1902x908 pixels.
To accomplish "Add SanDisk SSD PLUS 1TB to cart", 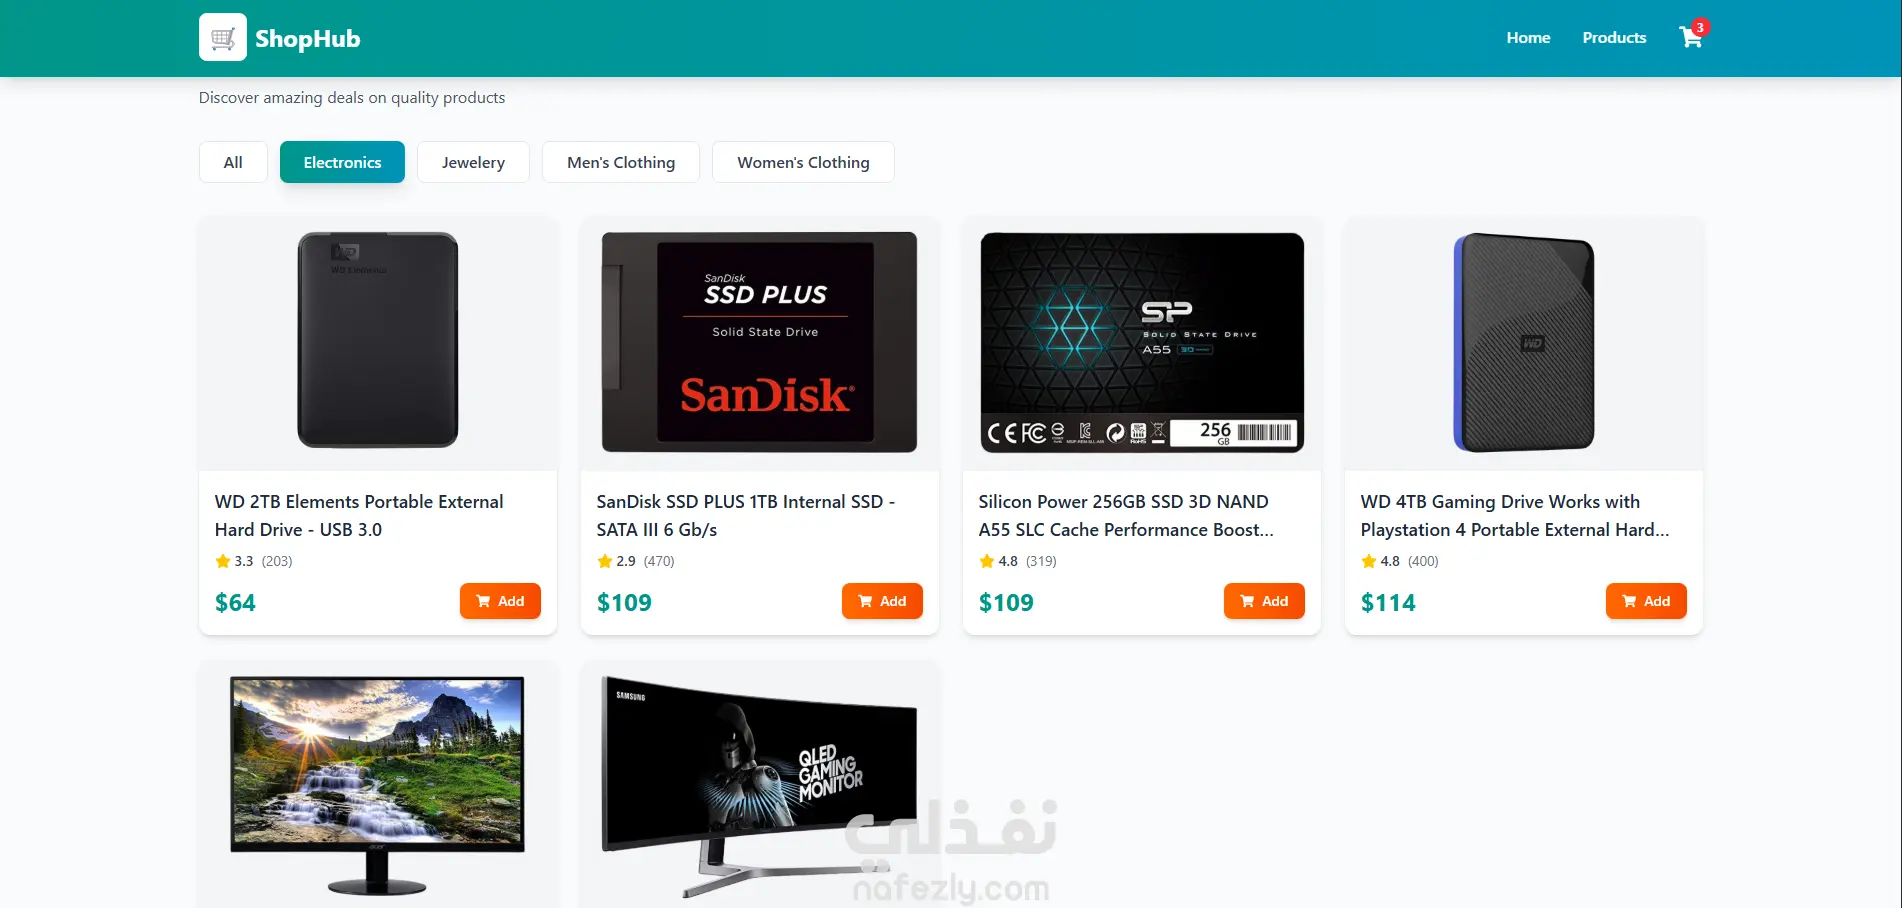I will (x=882, y=601).
